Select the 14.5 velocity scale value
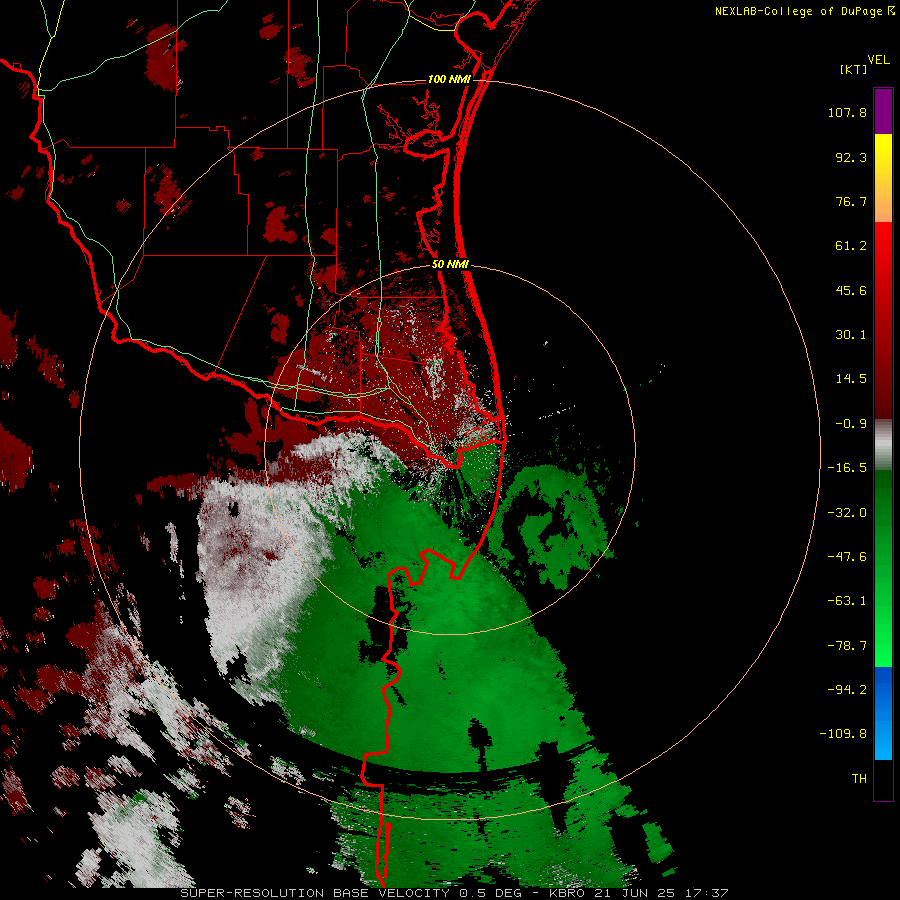This screenshot has width=900, height=900. 851,379
